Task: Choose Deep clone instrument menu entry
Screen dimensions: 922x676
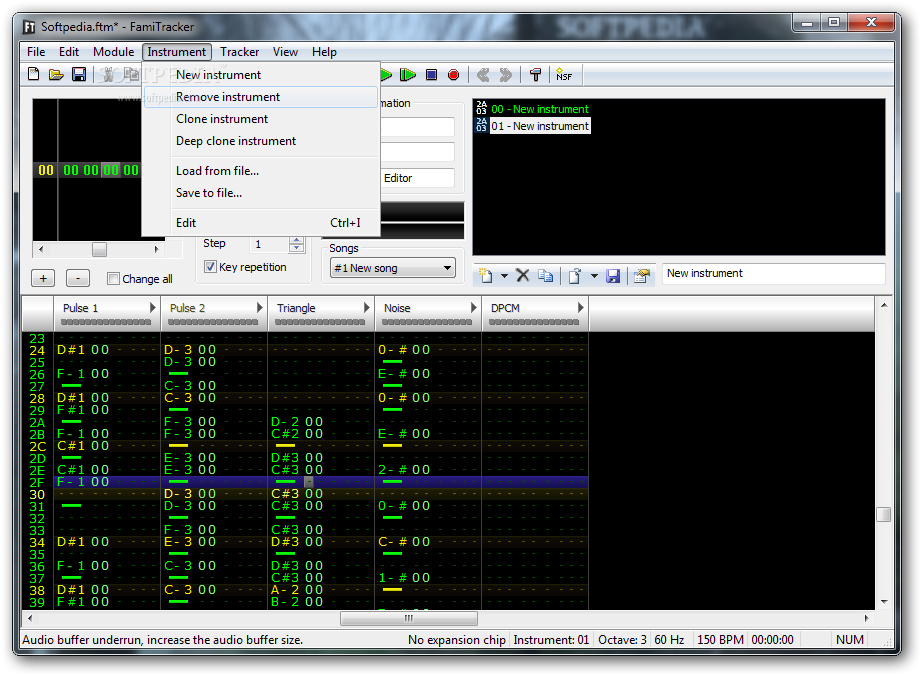Action: (x=261, y=141)
